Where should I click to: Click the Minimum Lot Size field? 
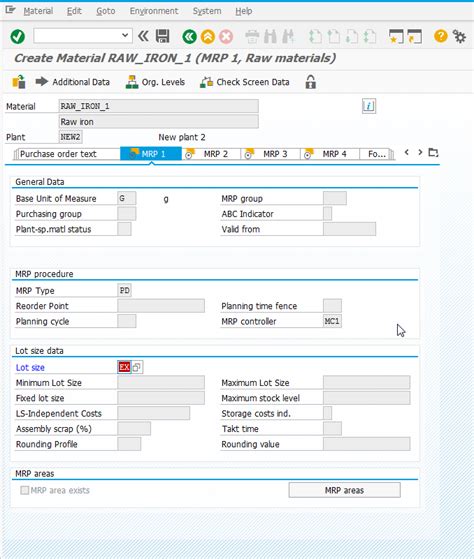point(161,383)
